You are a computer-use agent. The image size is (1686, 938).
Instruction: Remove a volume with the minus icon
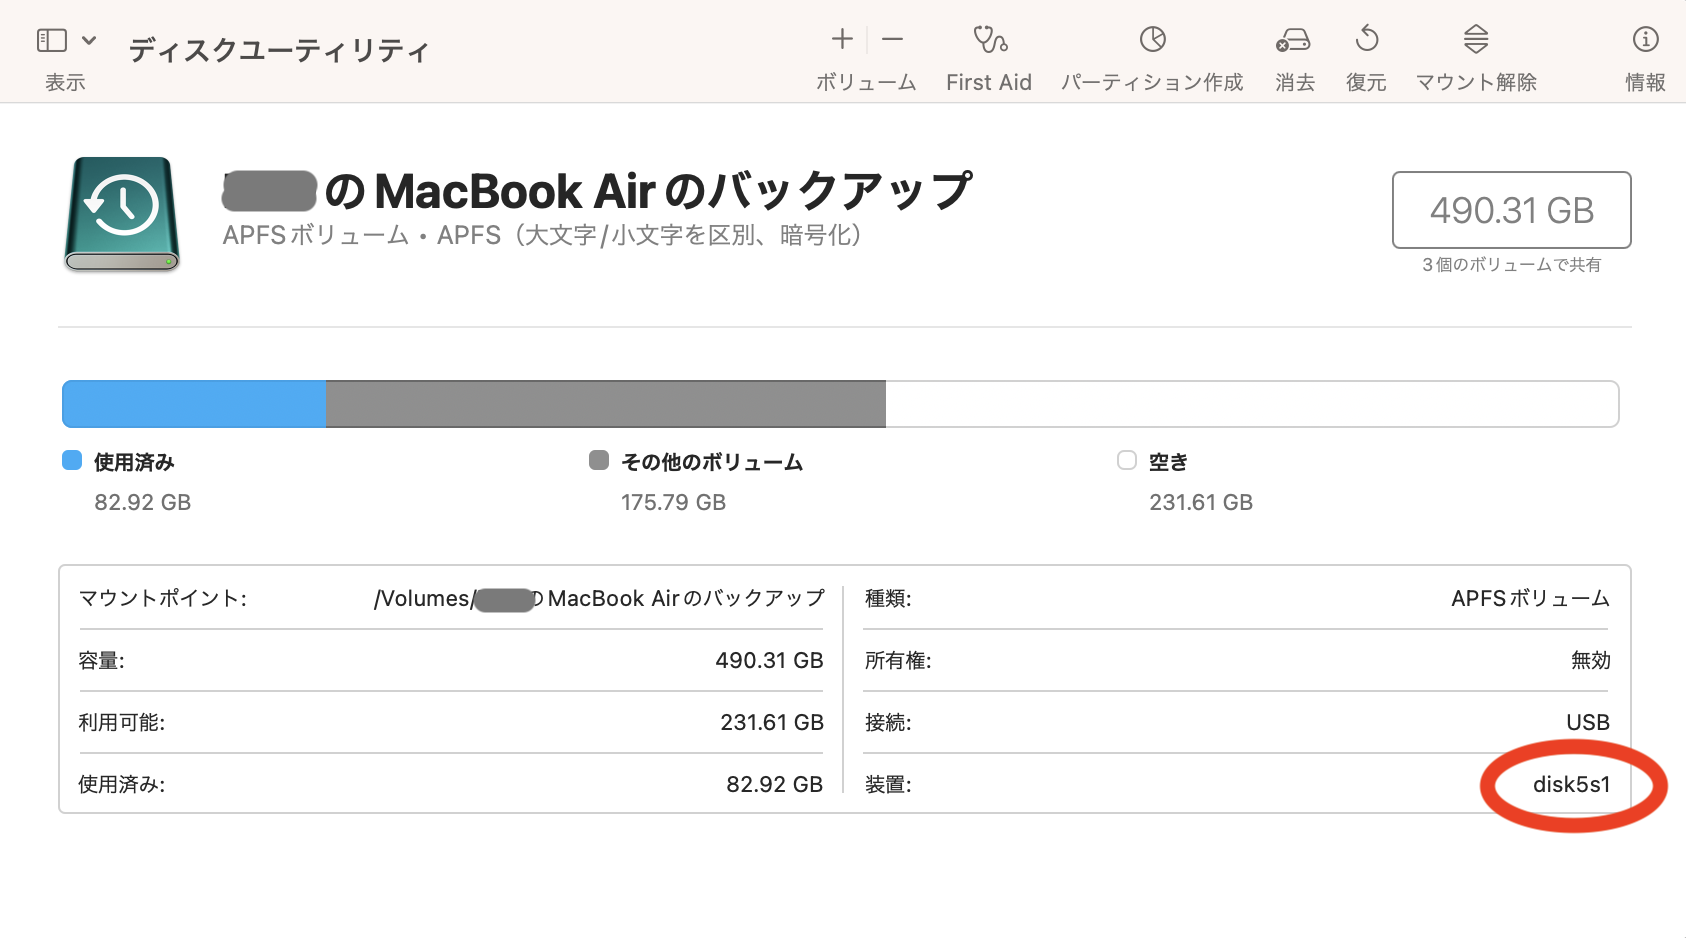[893, 39]
